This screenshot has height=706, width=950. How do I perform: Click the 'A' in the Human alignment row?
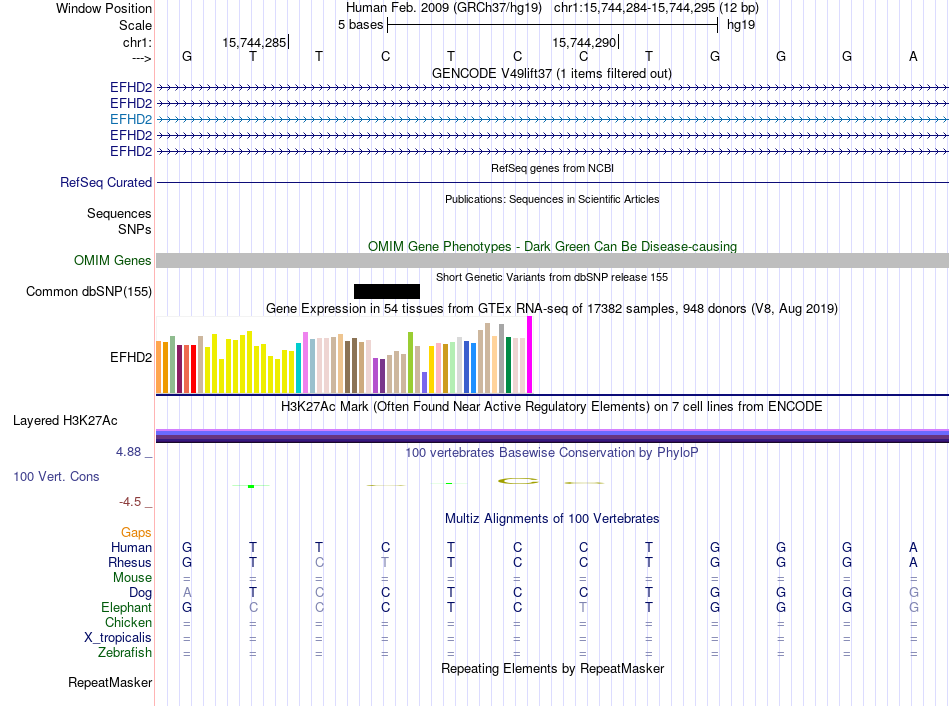[913, 547]
